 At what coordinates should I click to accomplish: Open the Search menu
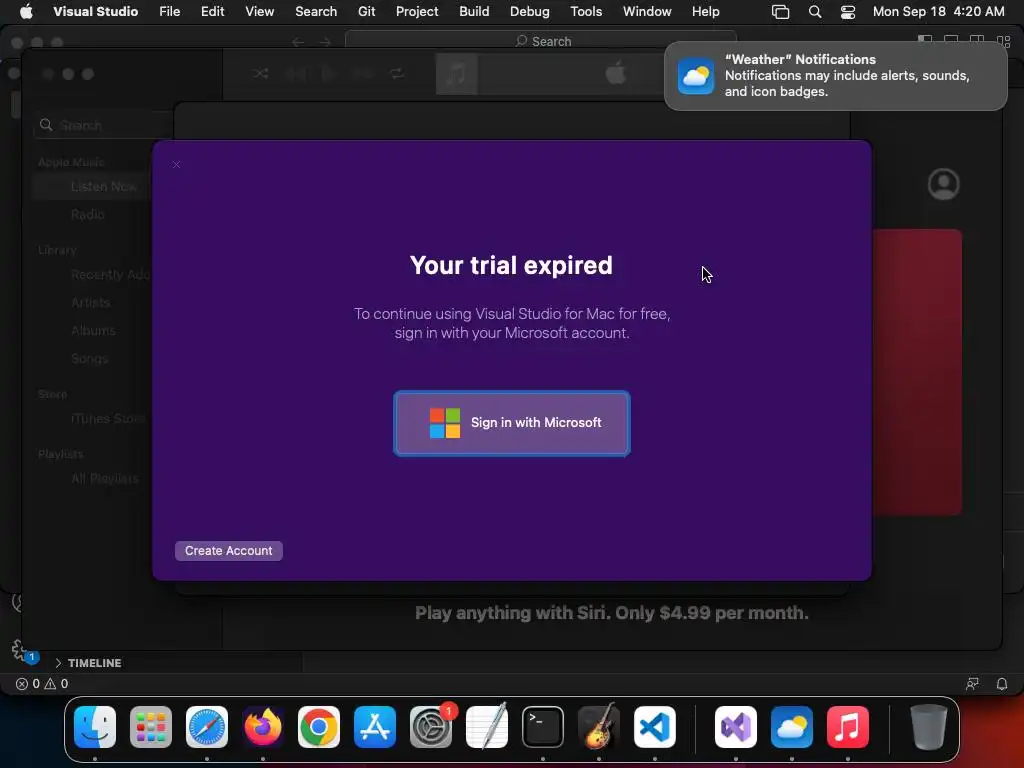[316, 11]
